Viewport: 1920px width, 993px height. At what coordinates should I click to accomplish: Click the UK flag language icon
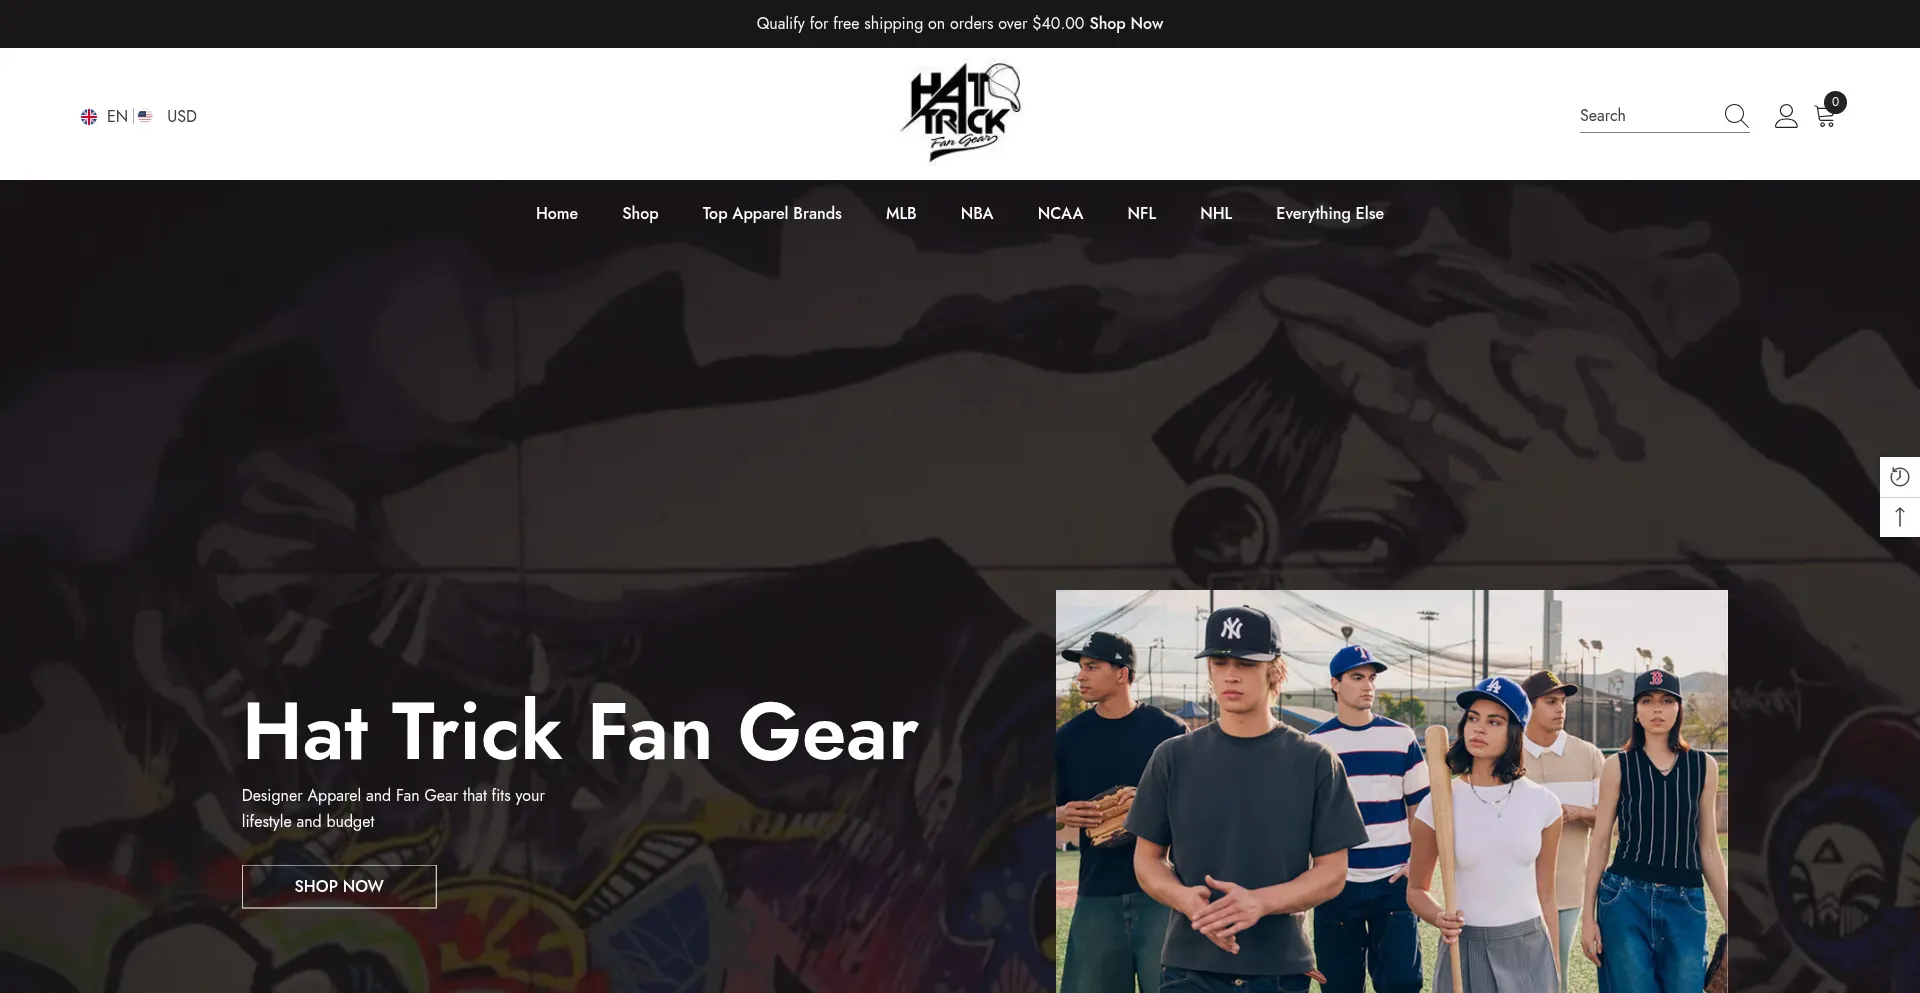coord(89,117)
